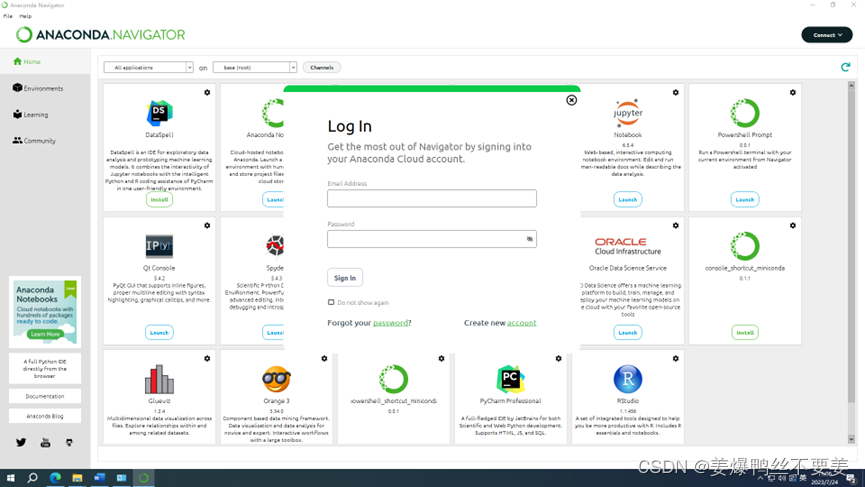Open the Windows Start menu
The width and height of the screenshot is (865, 487).
pyautogui.click(x=10, y=478)
